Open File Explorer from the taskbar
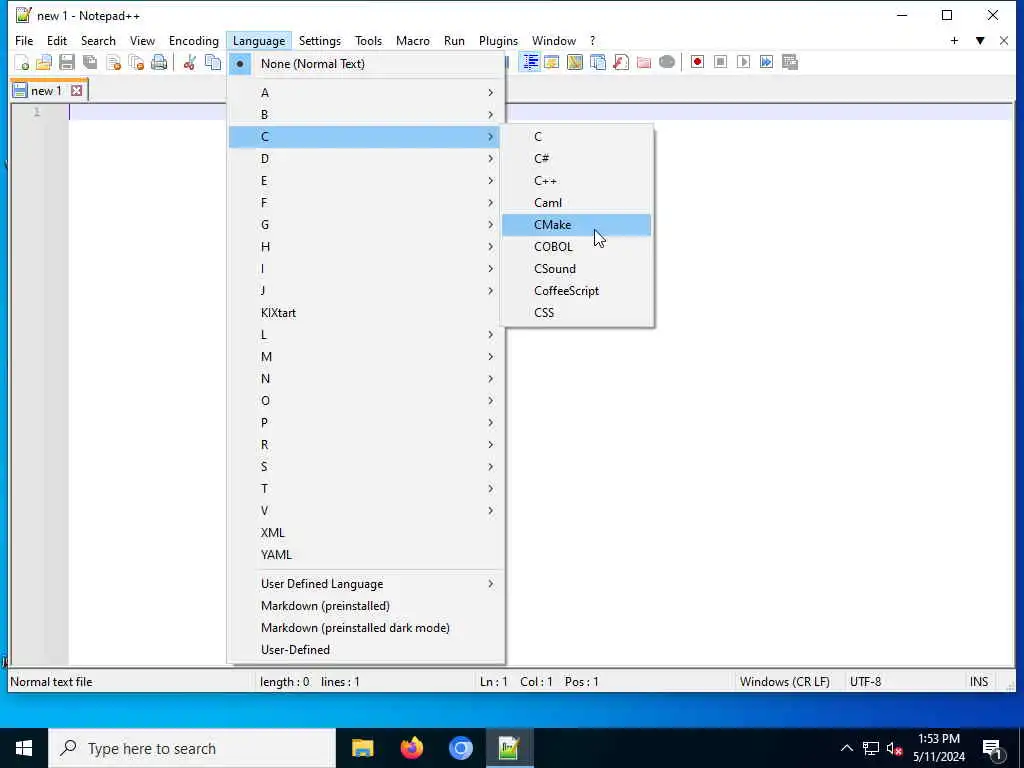 (x=362, y=748)
